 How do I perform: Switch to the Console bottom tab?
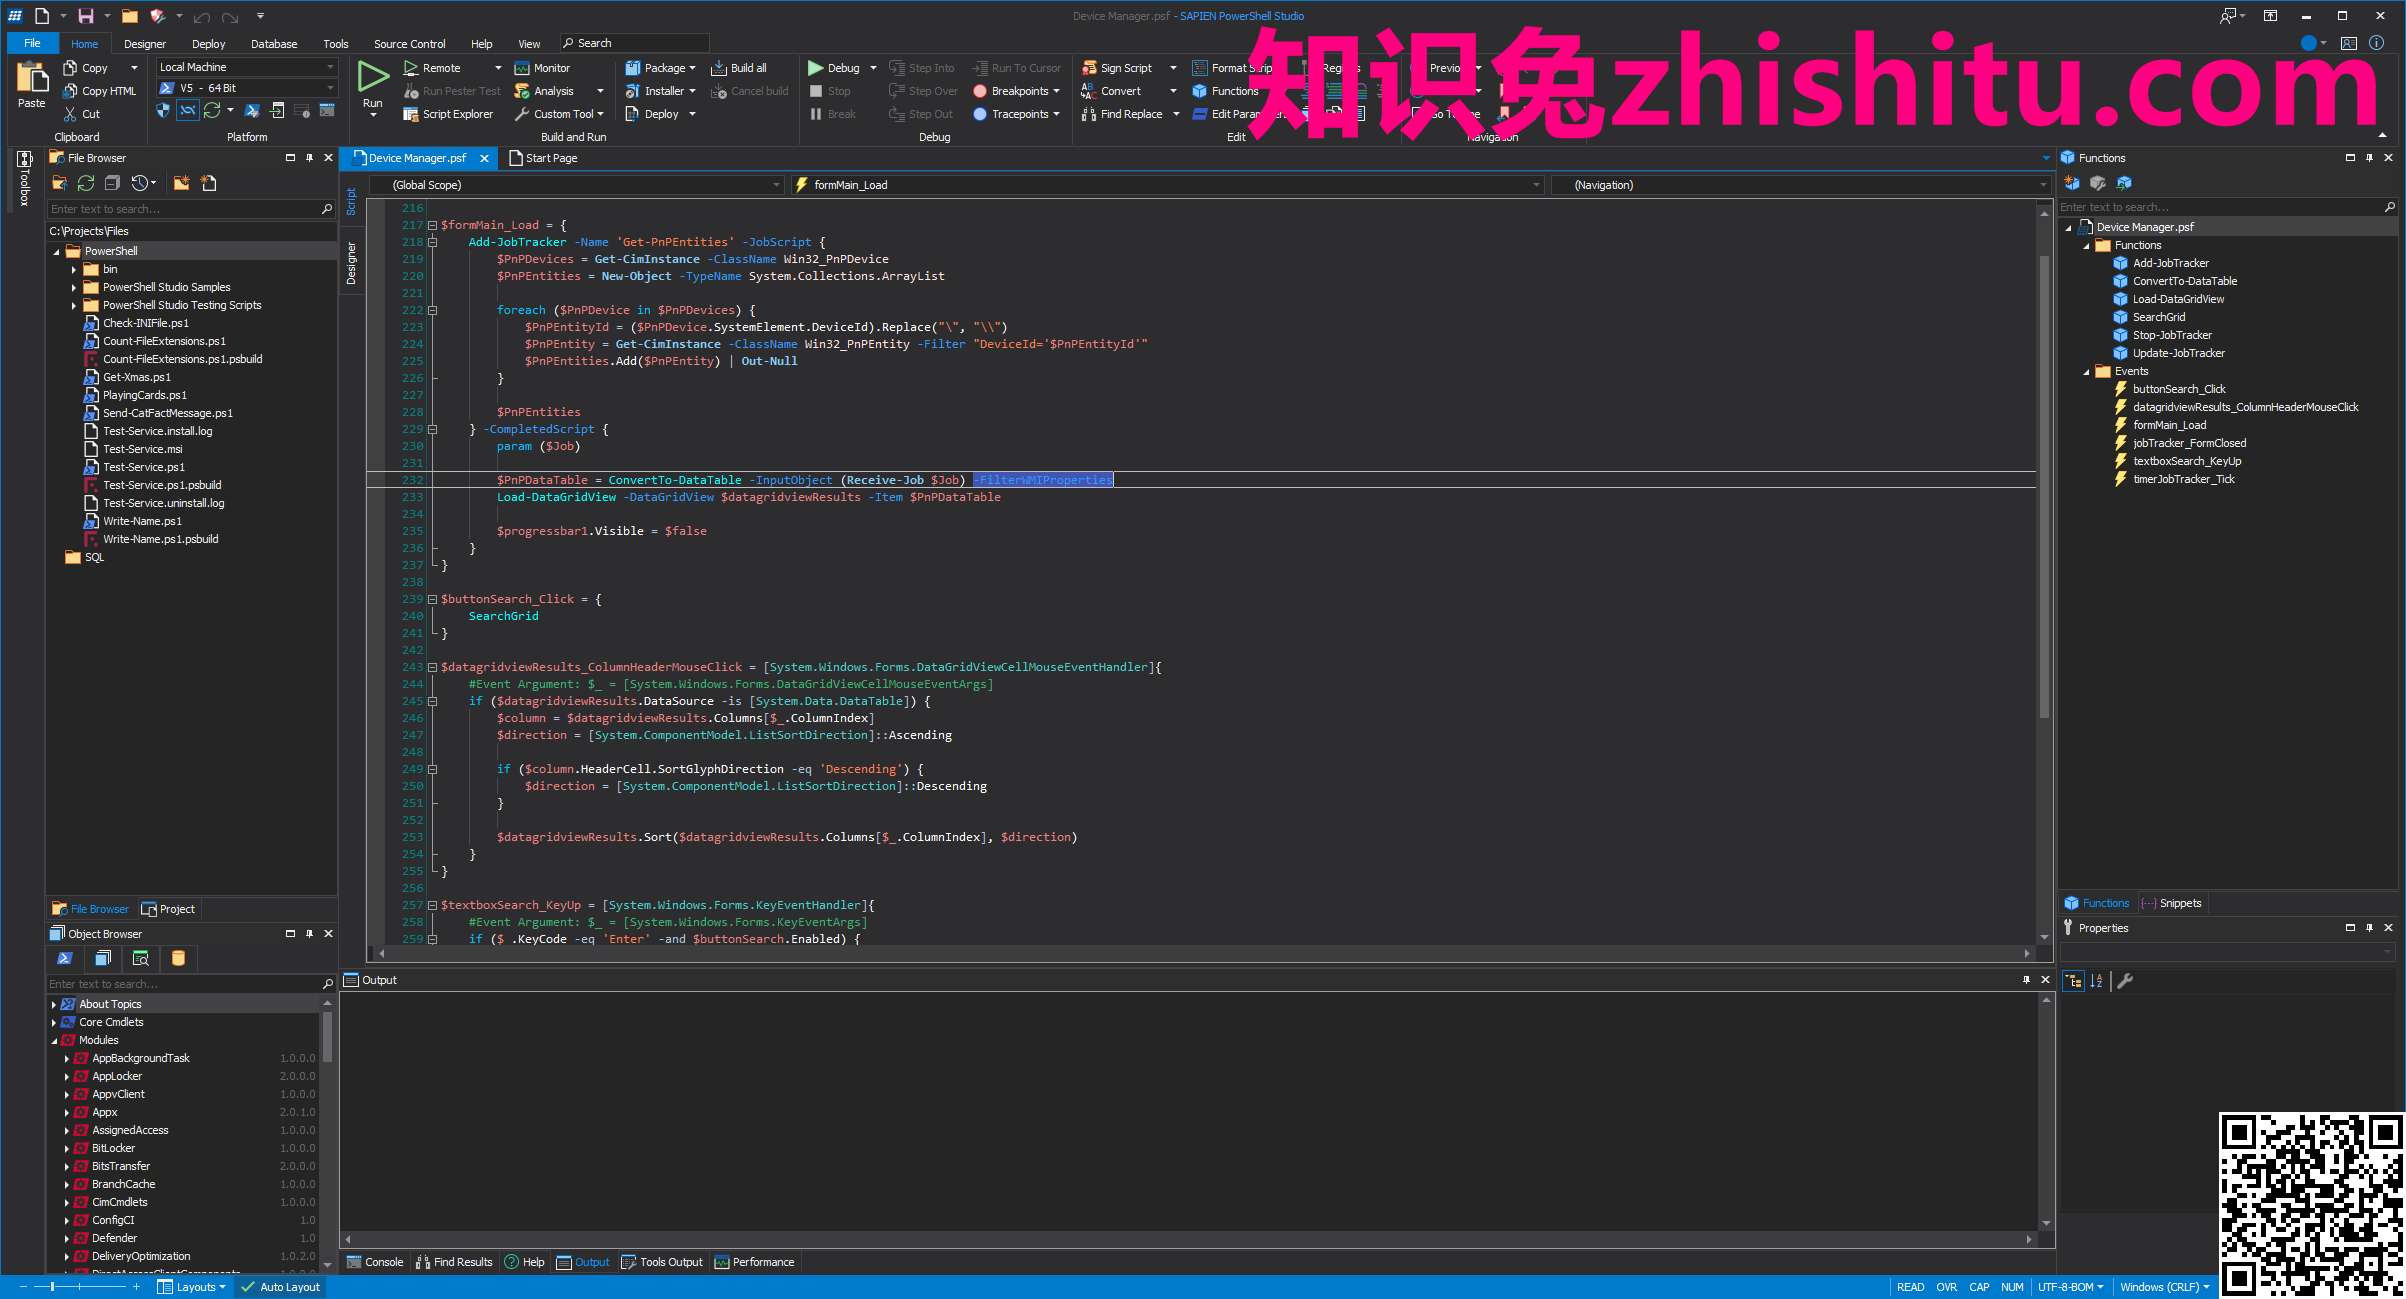pos(375,1262)
